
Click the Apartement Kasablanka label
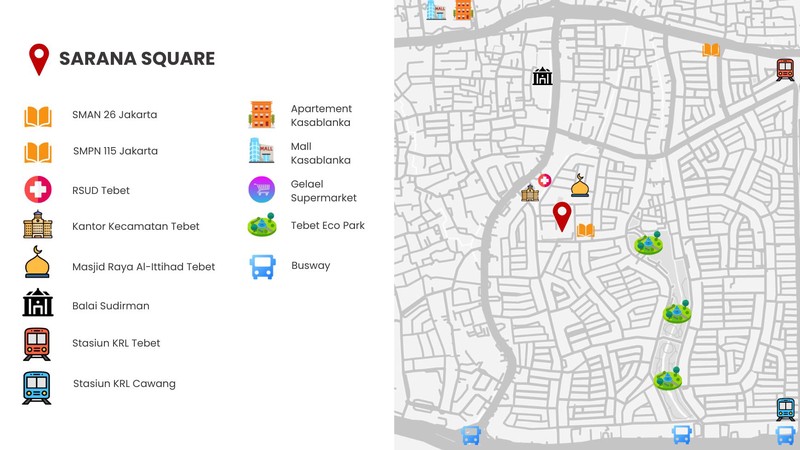coord(321,115)
